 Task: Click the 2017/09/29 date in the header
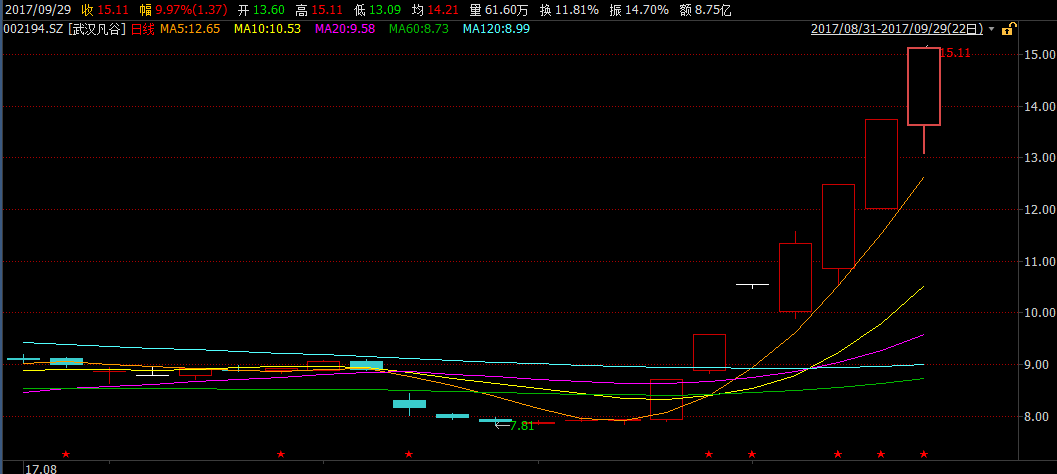click(x=37, y=10)
